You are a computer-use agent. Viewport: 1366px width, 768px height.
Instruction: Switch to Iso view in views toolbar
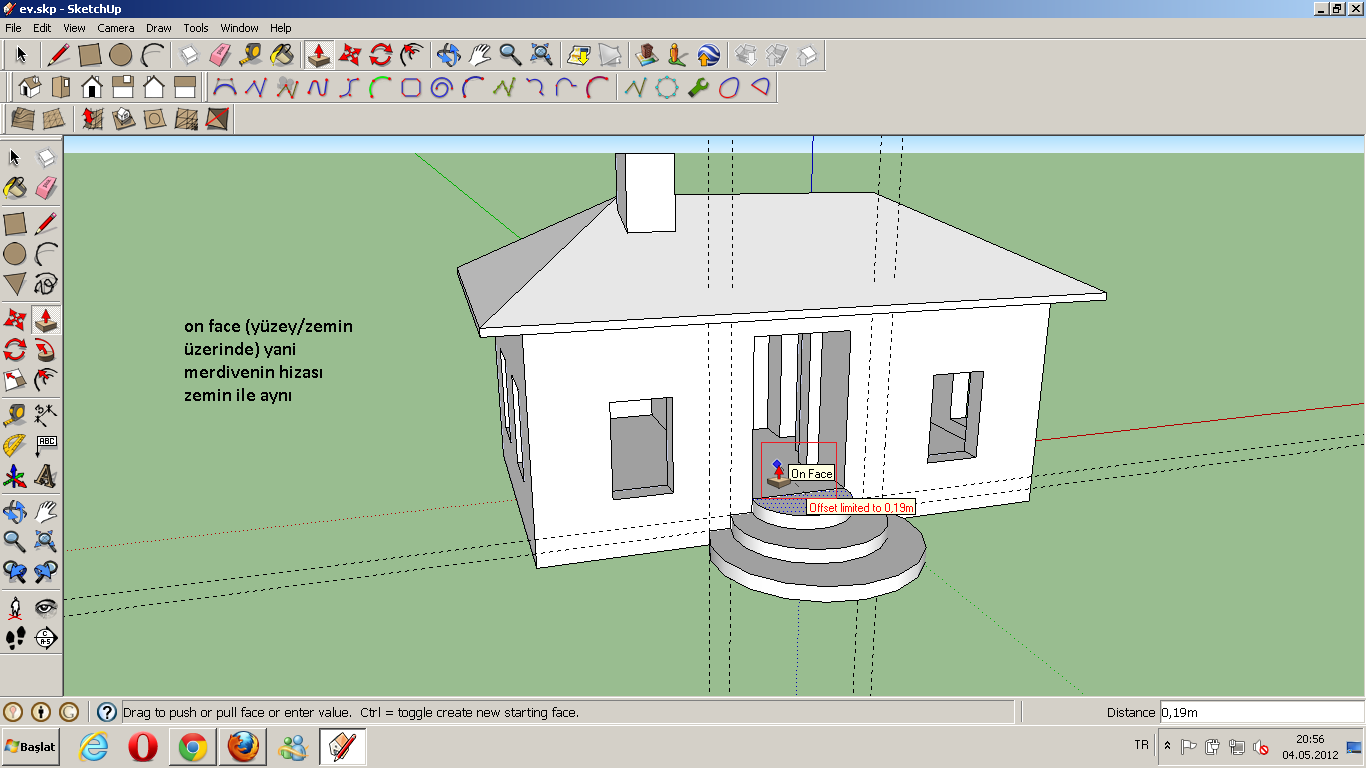click(x=30, y=87)
